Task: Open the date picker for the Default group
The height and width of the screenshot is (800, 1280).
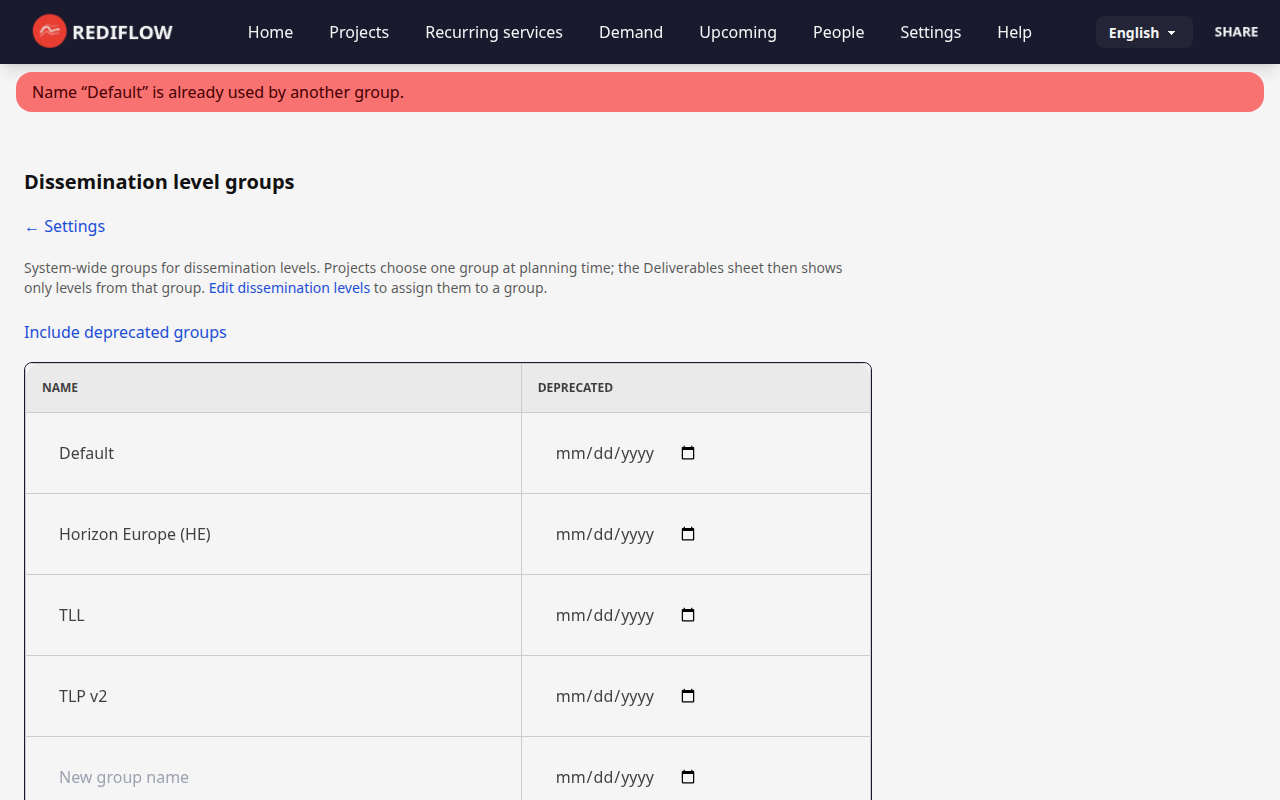Action: 687,453
